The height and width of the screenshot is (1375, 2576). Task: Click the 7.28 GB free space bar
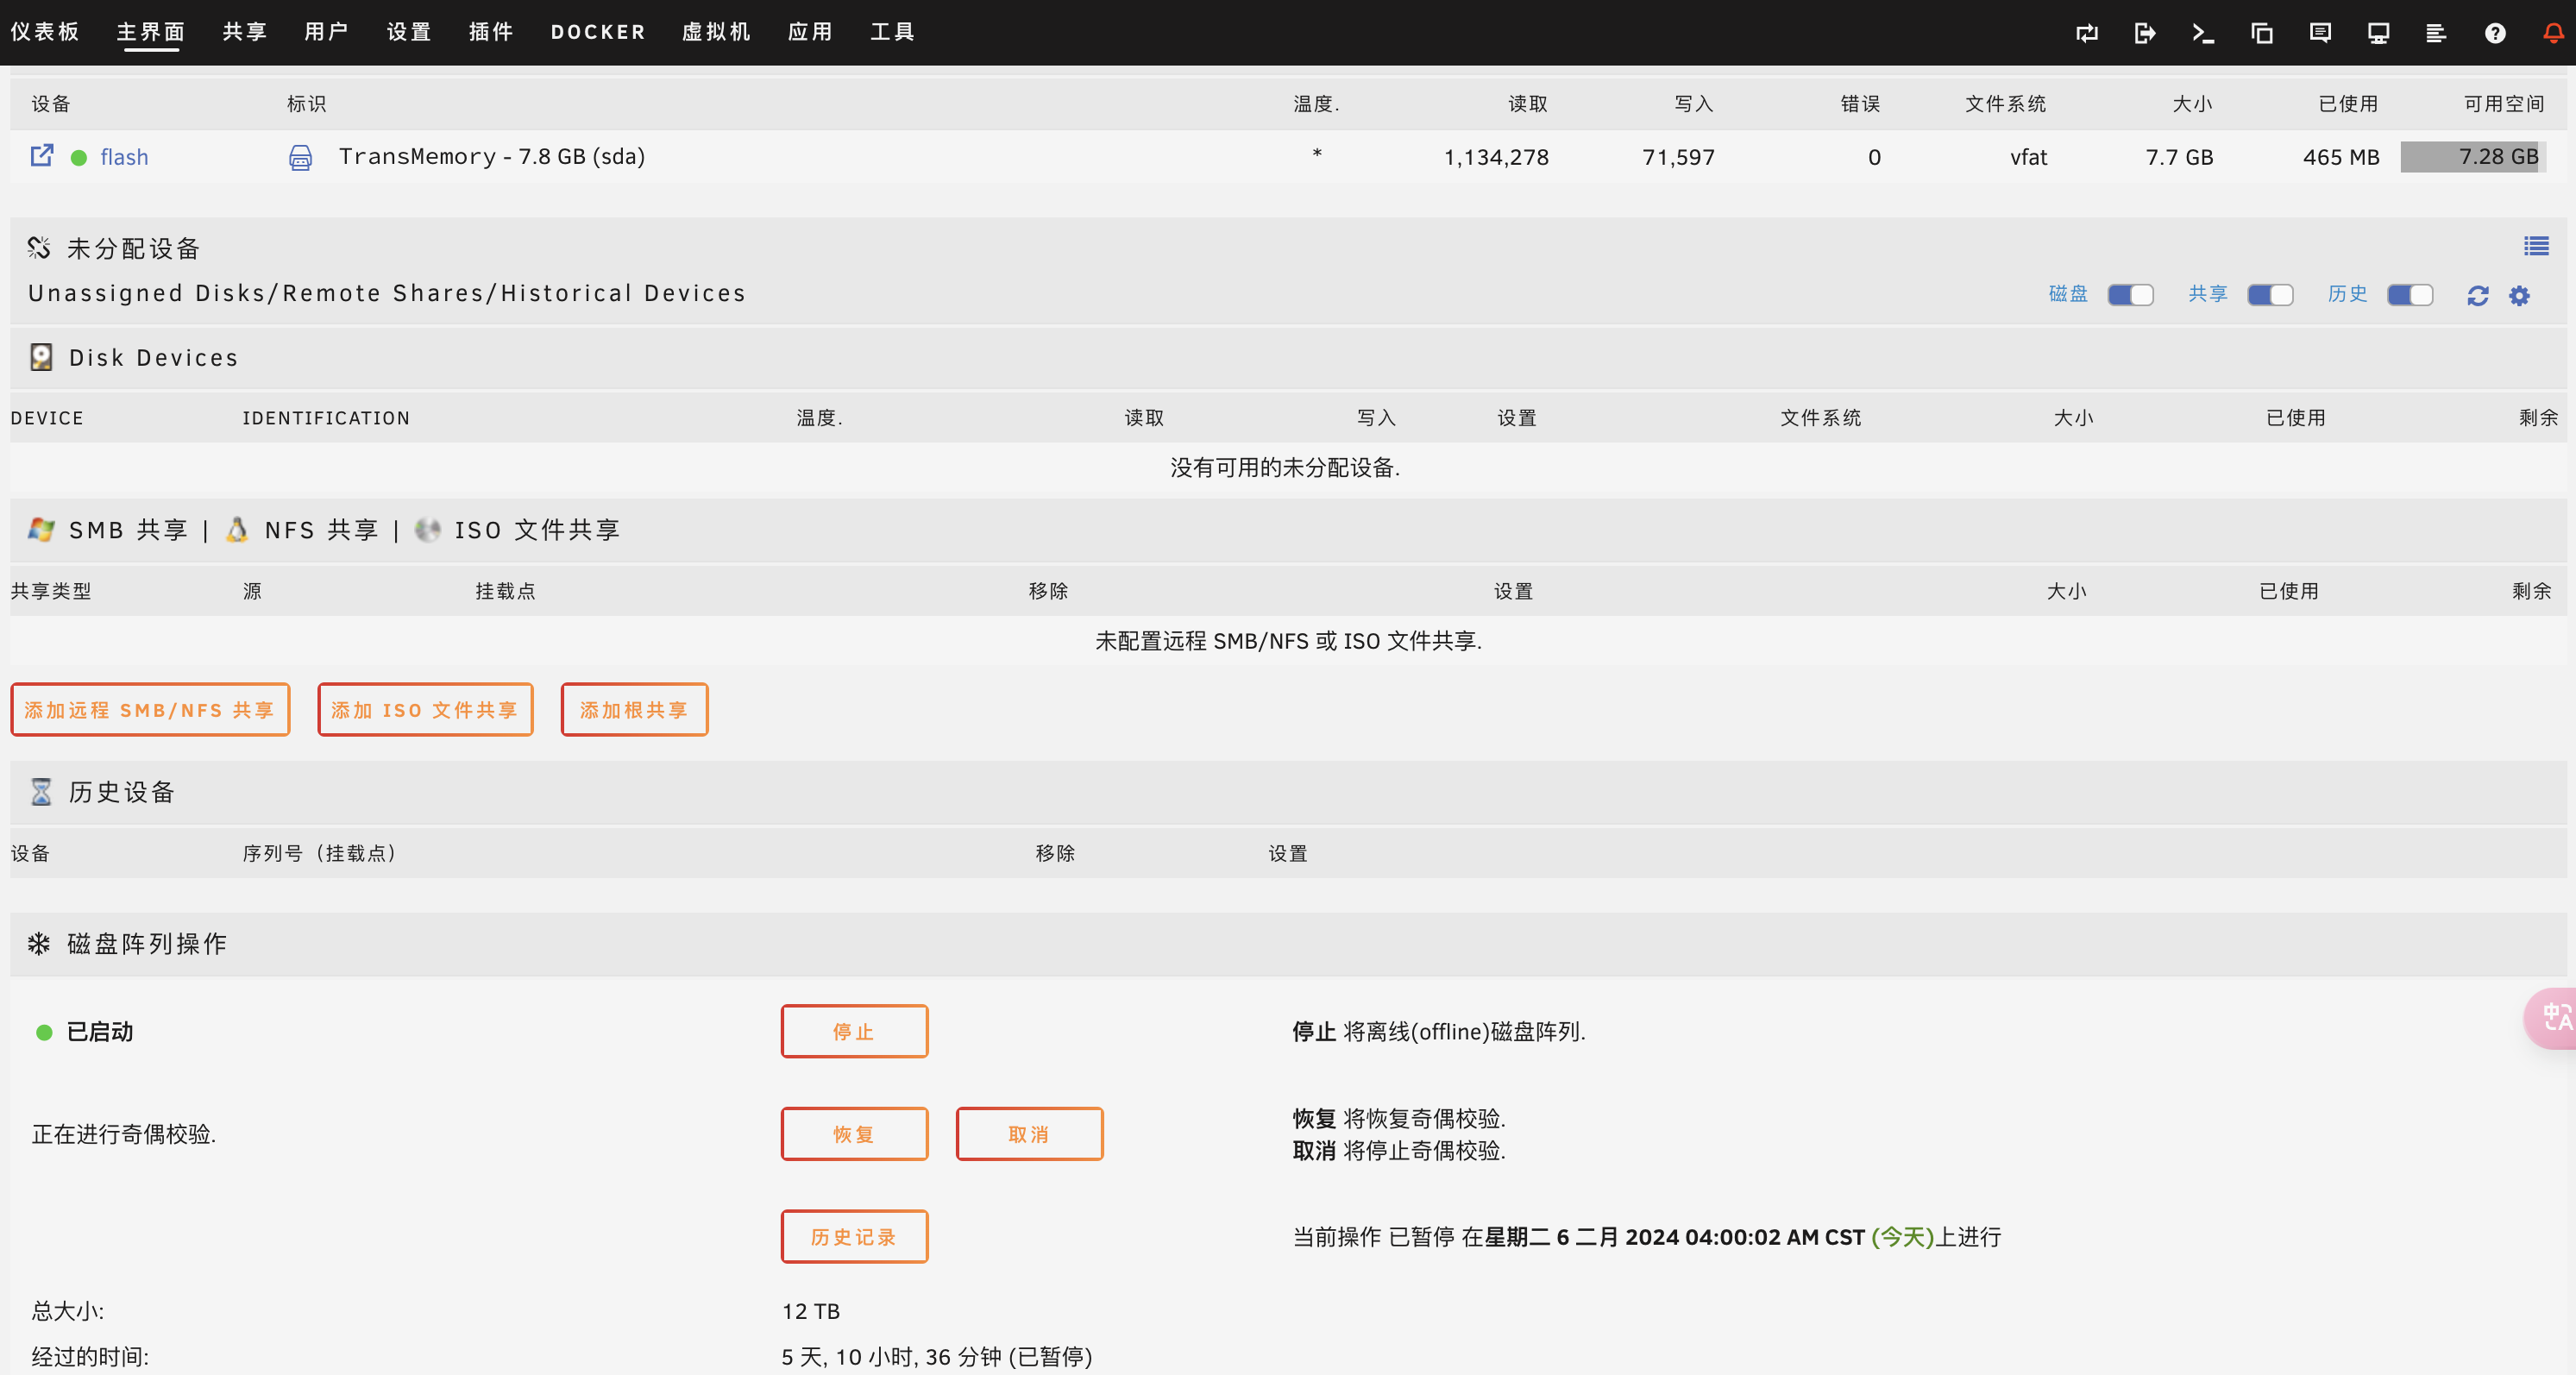(x=2472, y=157)
